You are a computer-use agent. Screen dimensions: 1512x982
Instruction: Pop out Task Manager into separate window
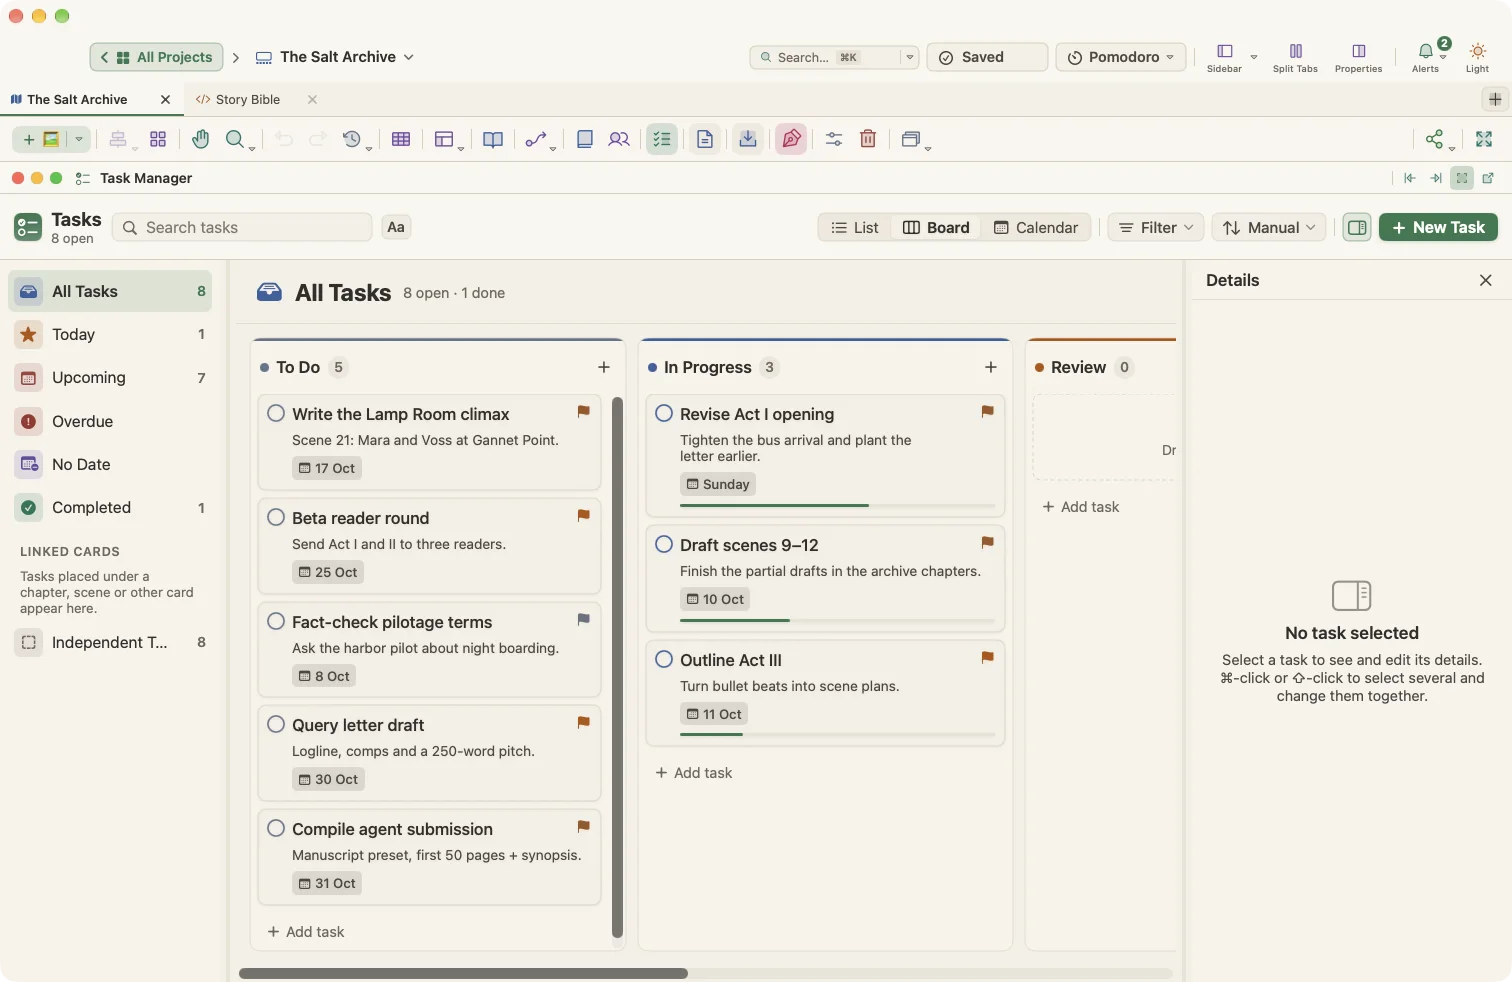pos(1488,178)
